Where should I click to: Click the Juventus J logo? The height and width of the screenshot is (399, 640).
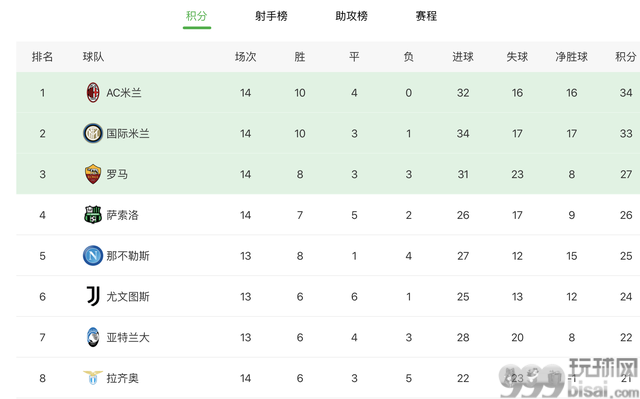(93, 296)
